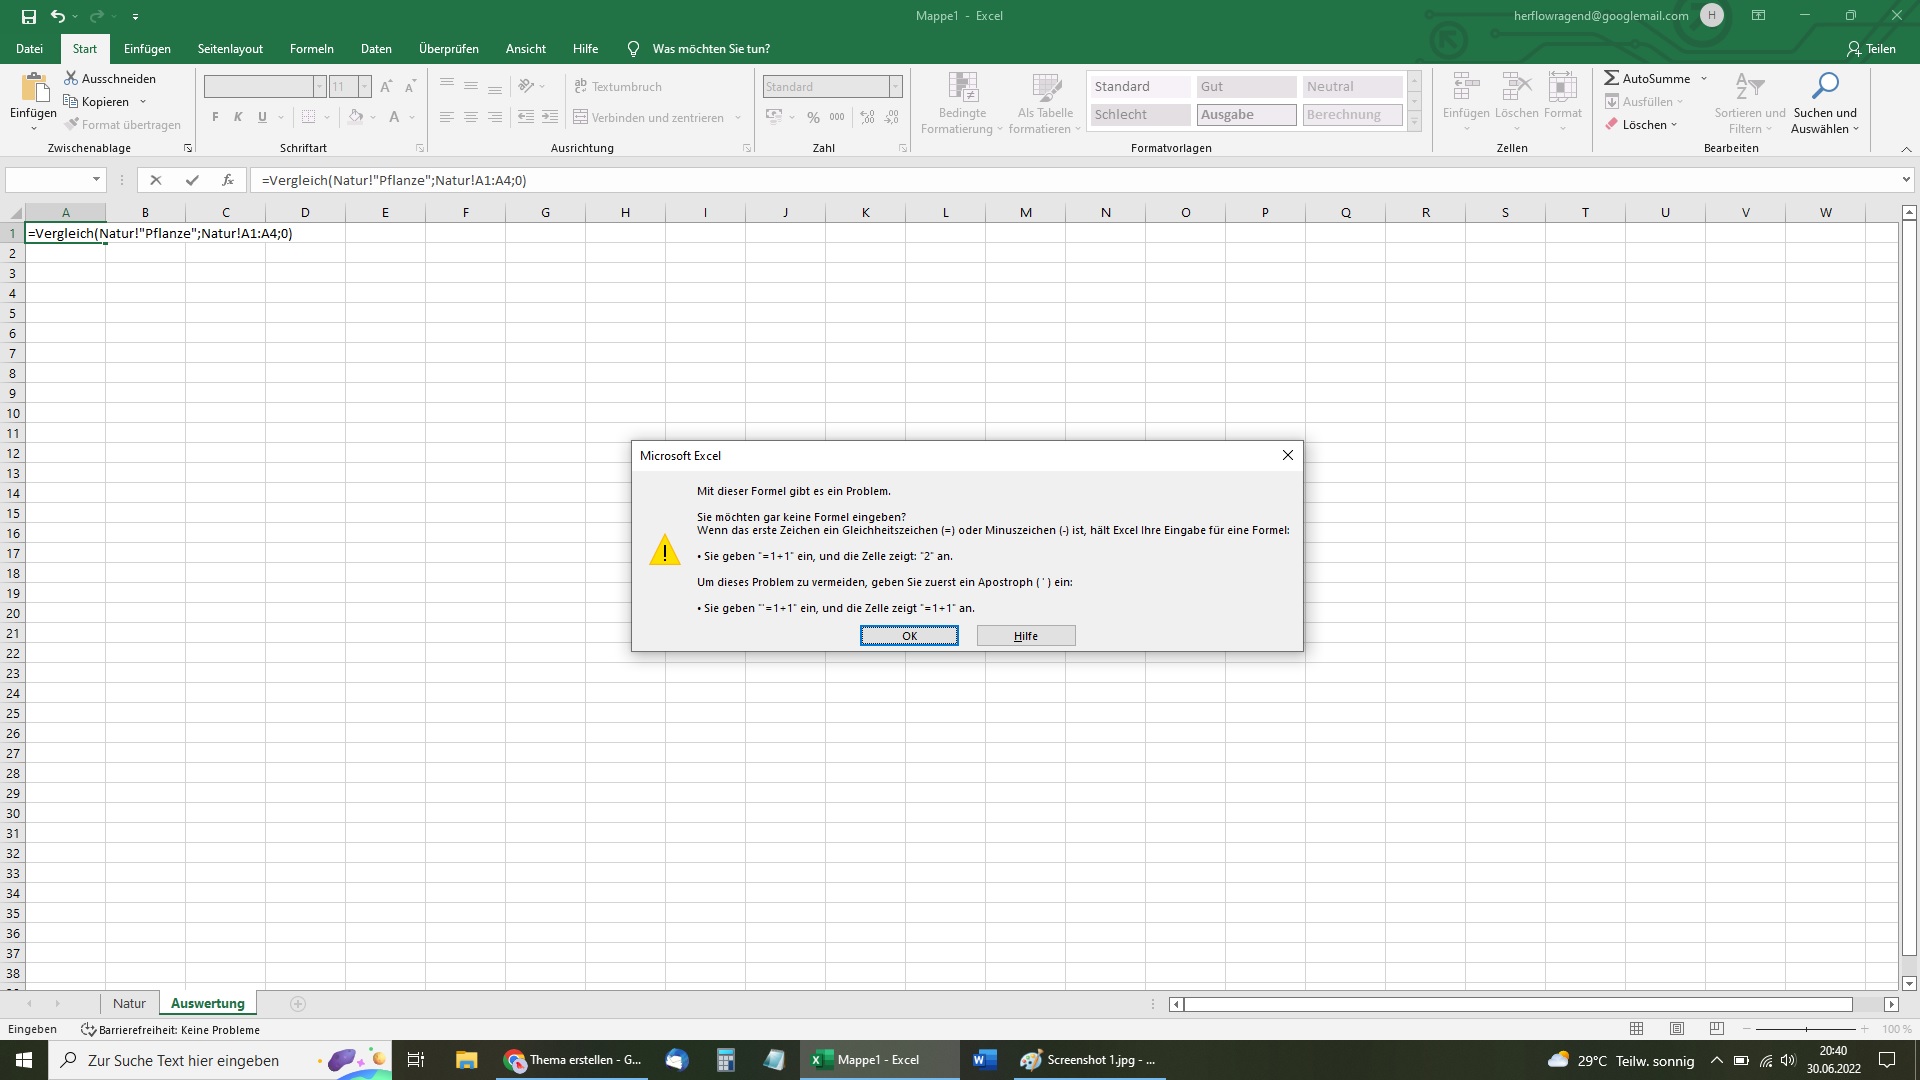Image resolution: width=1920 pixels, height=1080 pixels.
Task: Click the percent style icon
Action: pyautogui.click(x=813, y=117)
